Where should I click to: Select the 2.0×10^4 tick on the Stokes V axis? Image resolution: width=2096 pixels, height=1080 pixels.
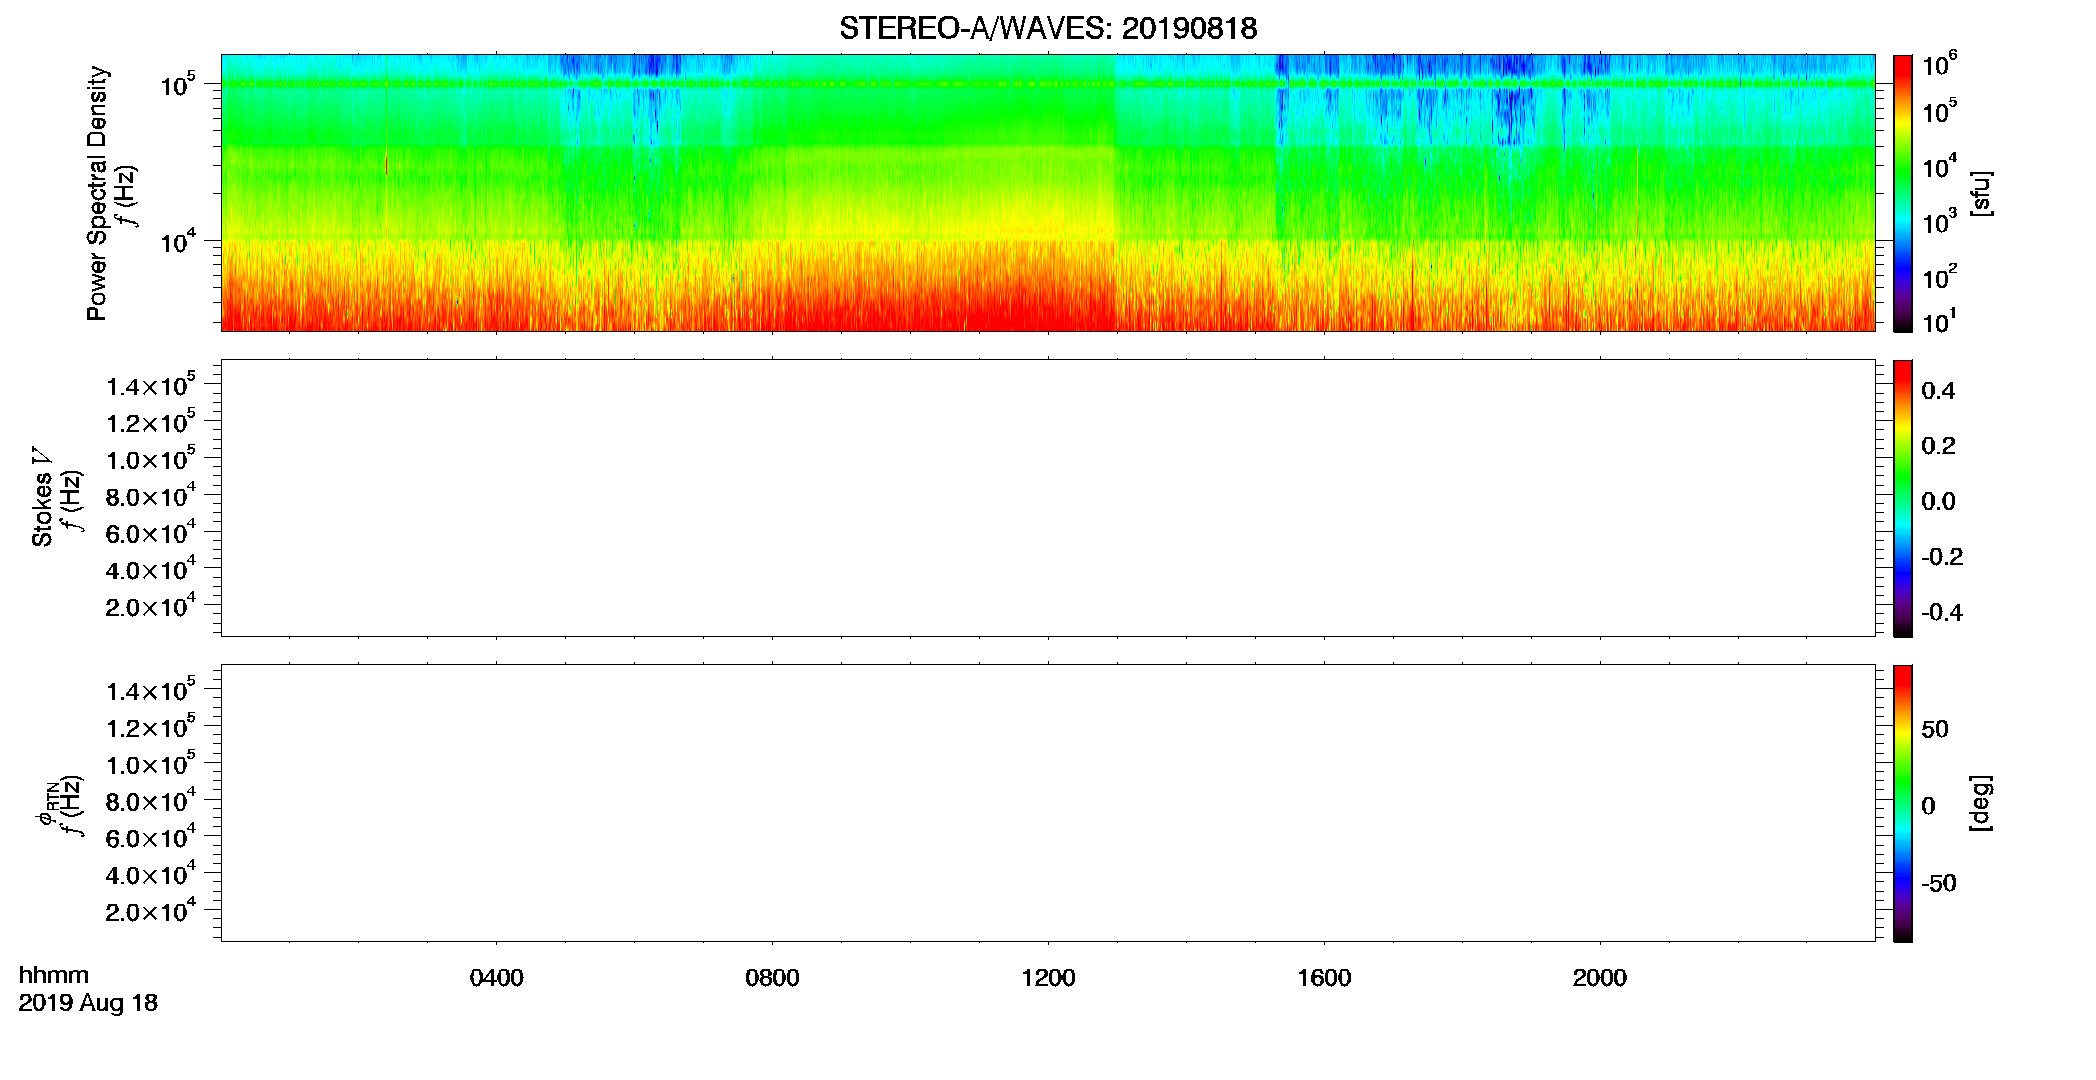pyautogui.click(x=150, y=606)
